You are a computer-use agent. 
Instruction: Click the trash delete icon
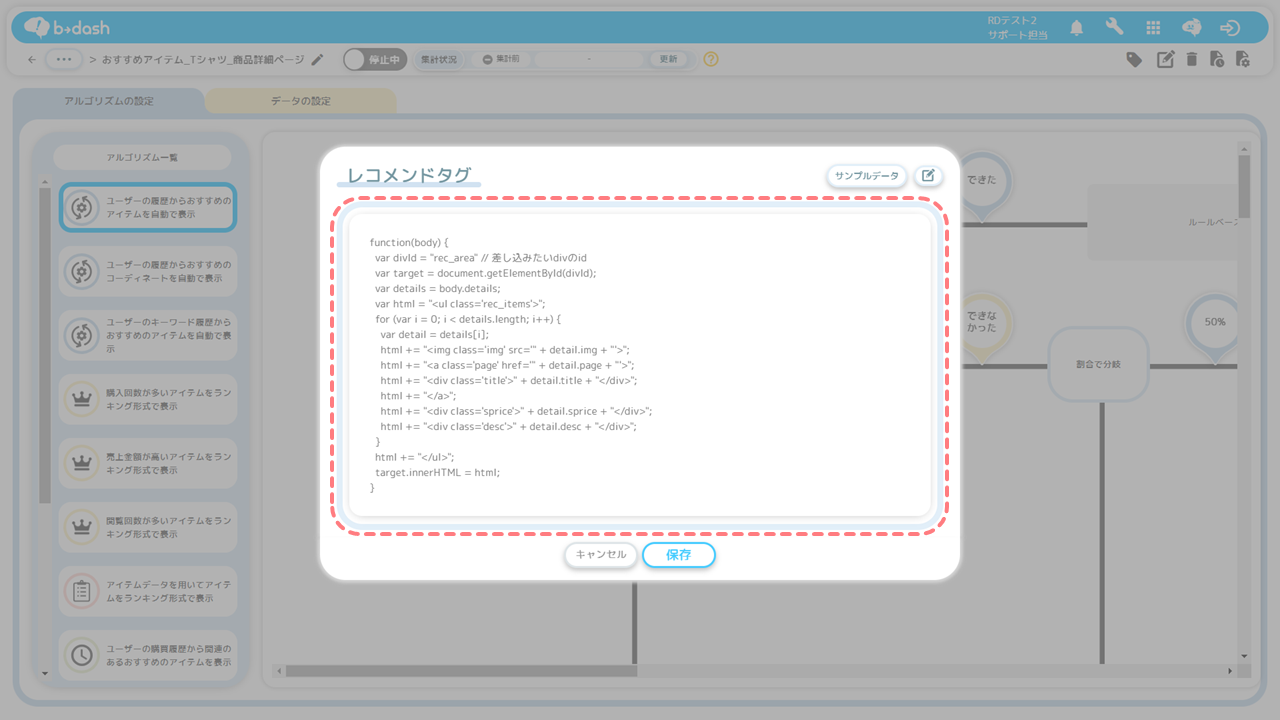1192,60
